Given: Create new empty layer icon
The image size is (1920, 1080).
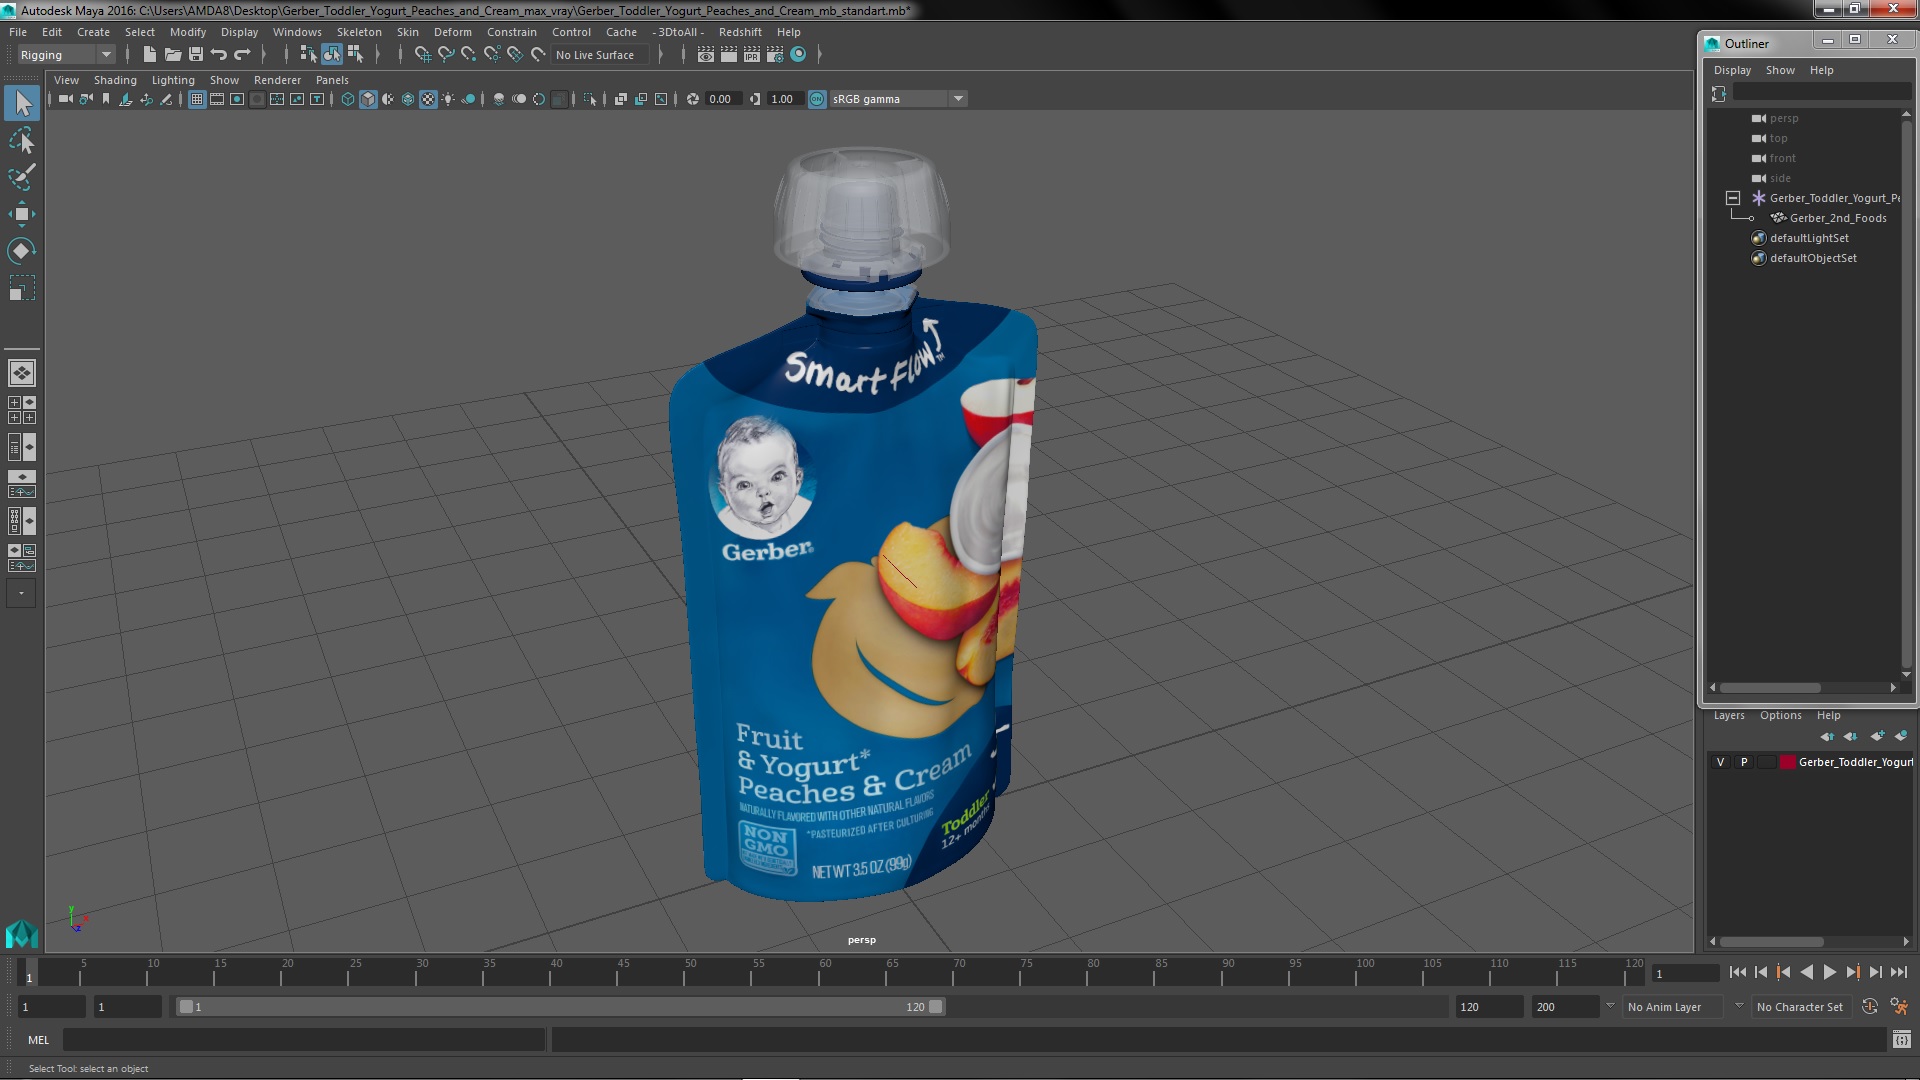Looking at the screenshot, I should [1877, 736].
